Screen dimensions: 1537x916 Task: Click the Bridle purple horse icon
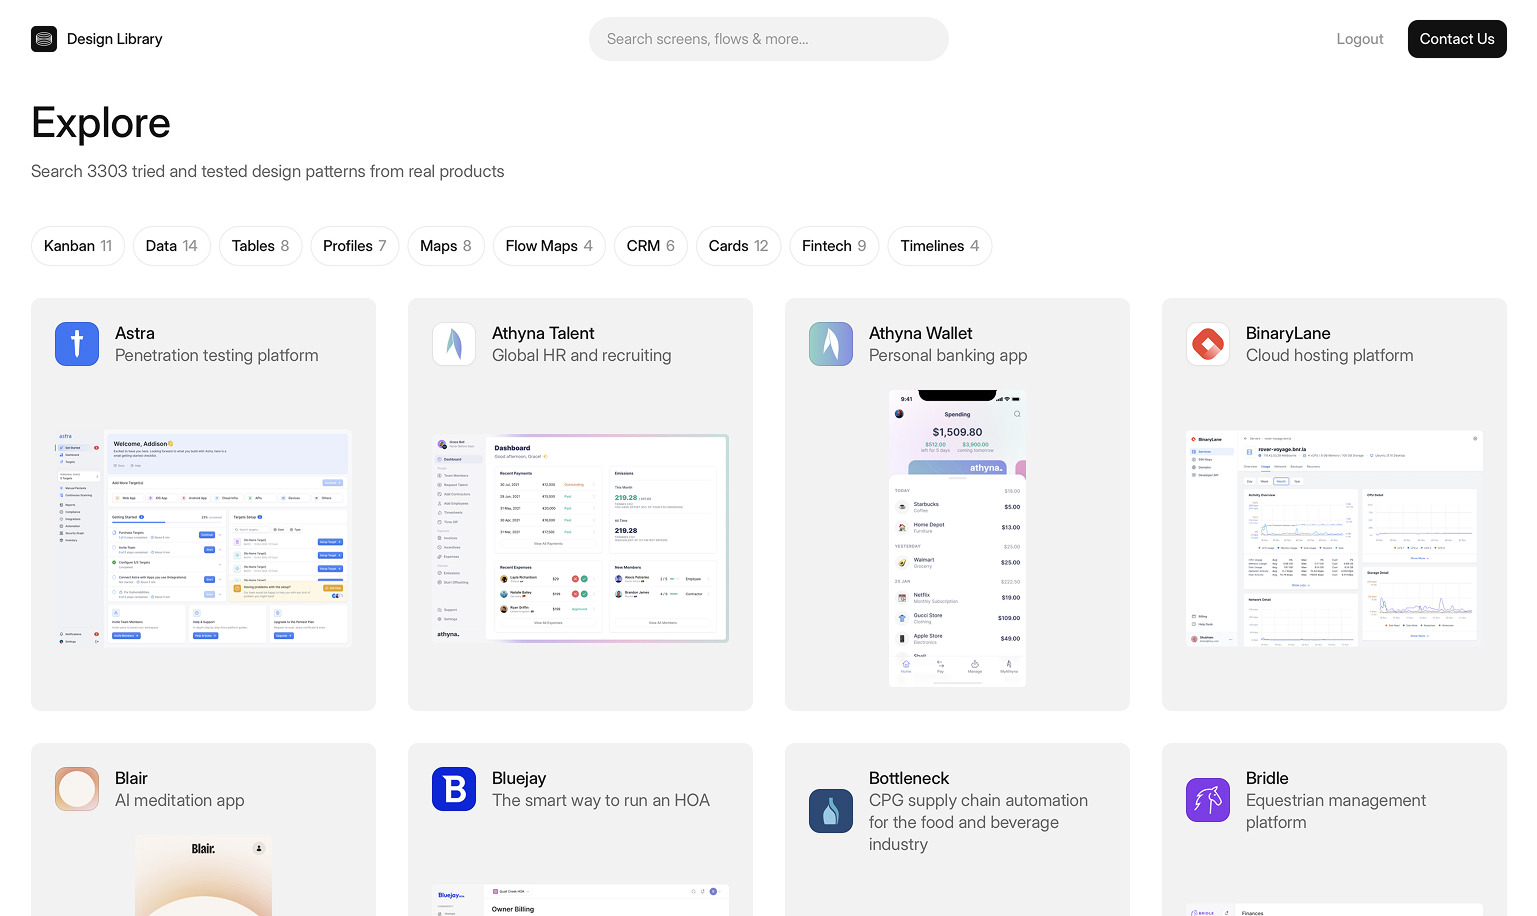(1208, 800)
